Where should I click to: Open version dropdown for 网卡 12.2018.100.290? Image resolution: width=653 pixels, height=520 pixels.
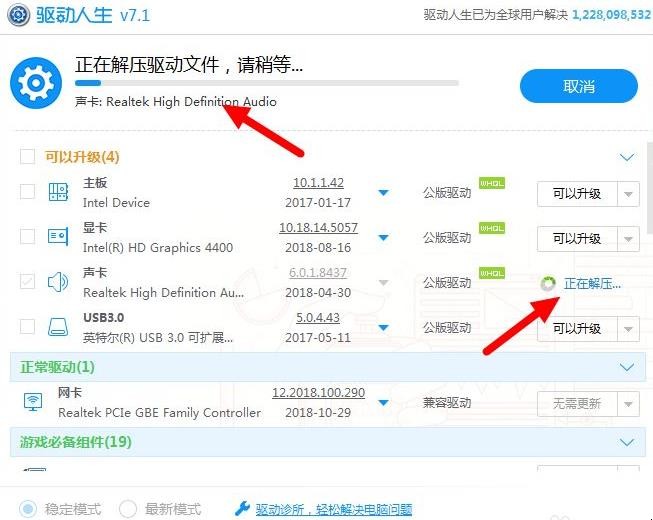coord(384,402)
